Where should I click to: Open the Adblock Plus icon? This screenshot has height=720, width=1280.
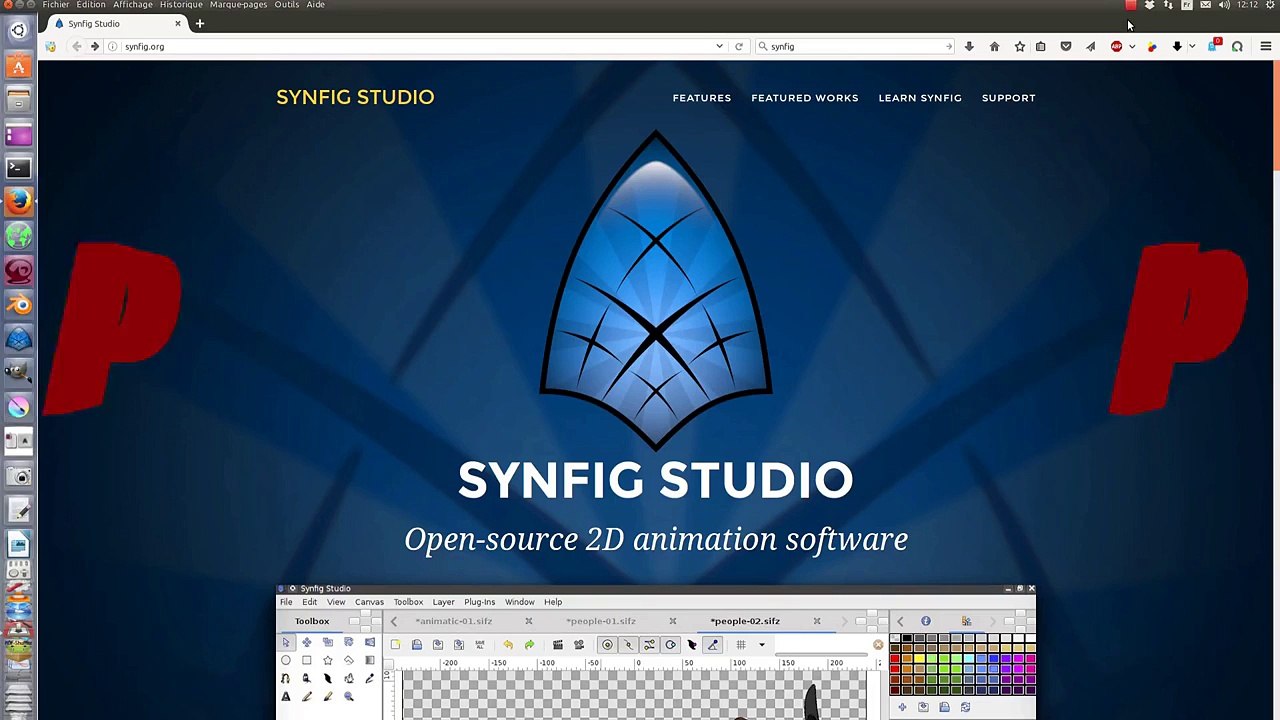[1116, 46]
